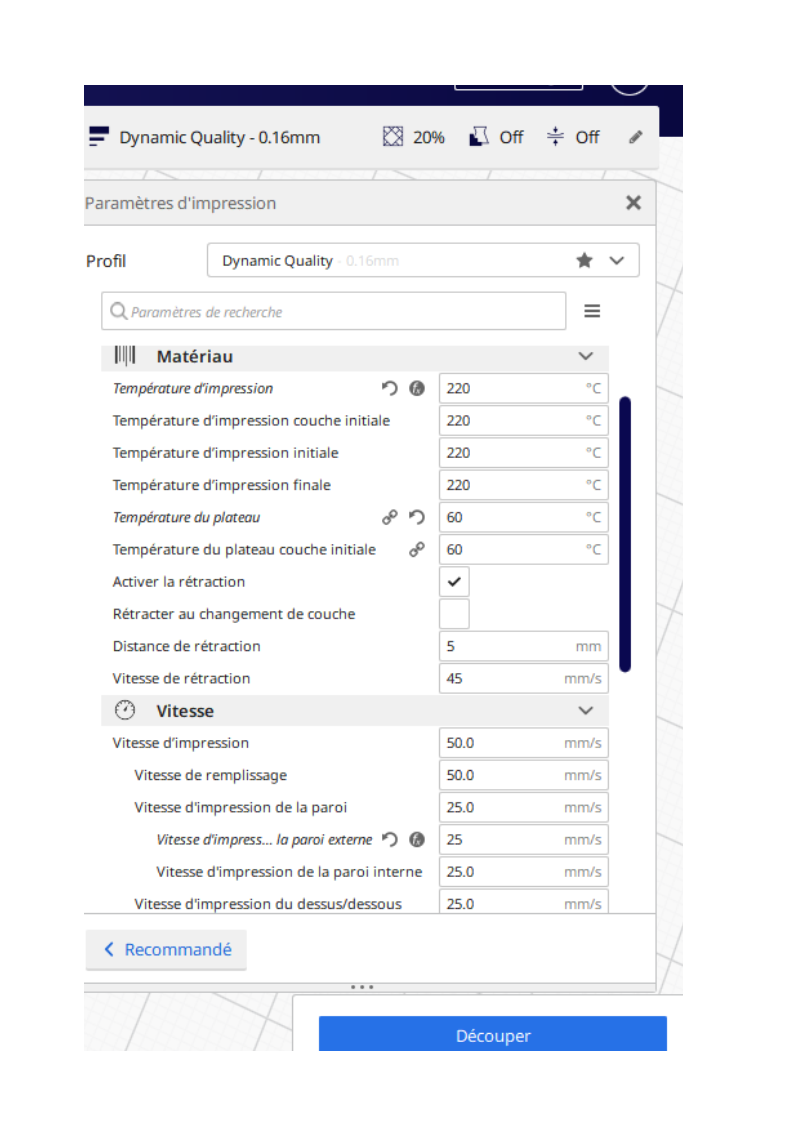The height and width of the screenshot is (1122, 793).
Task: Click the star icon in the Profil selector
Action: [584, 260]
